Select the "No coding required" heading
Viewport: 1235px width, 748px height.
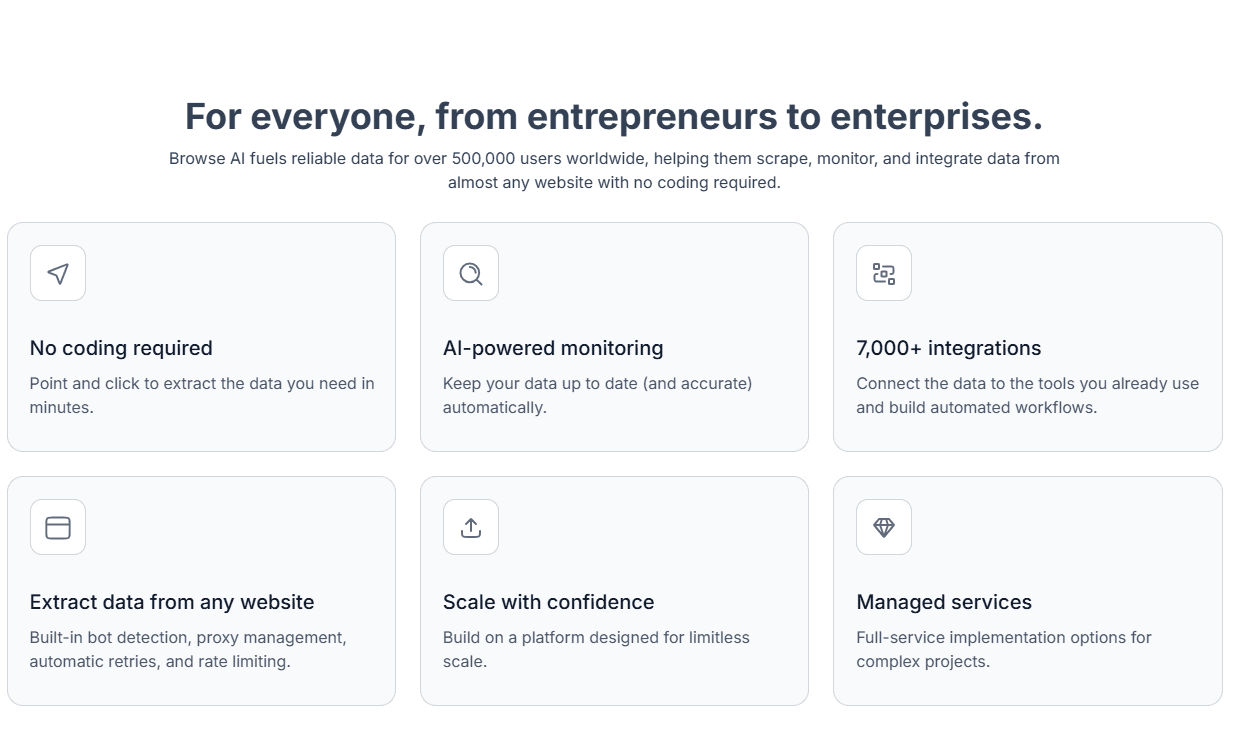click(x=121, y=348)
